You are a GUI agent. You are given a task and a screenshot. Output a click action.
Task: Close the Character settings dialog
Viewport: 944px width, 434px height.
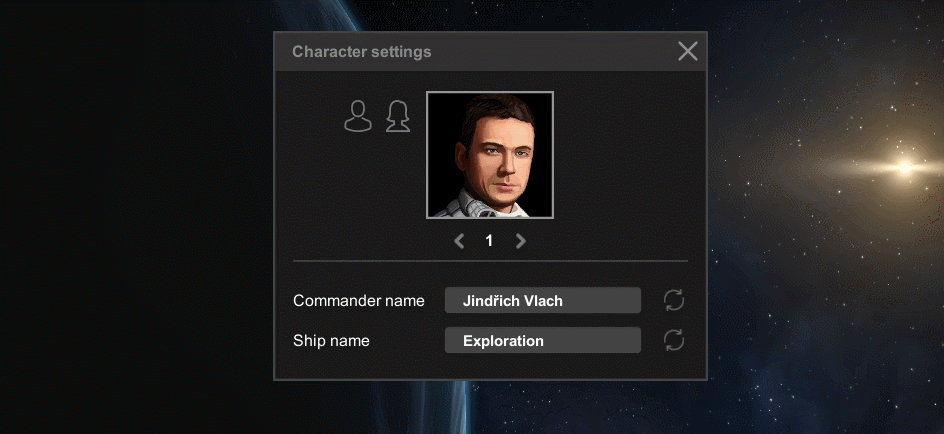click(688, 51)
